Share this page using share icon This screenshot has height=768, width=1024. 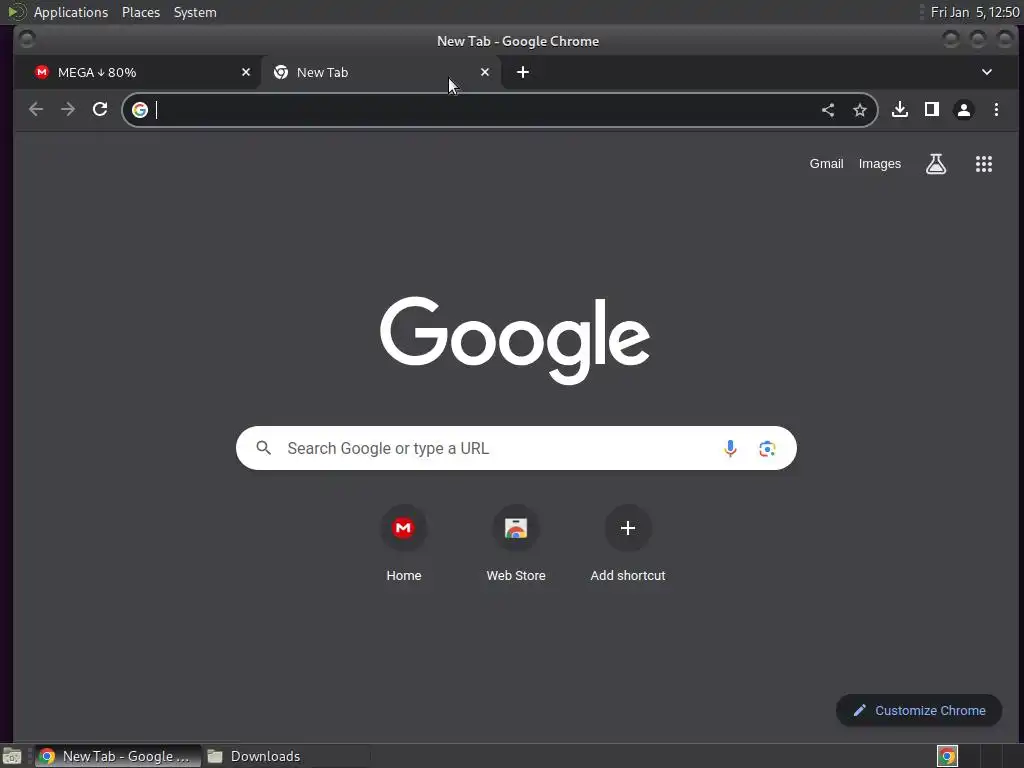point(828,110)
